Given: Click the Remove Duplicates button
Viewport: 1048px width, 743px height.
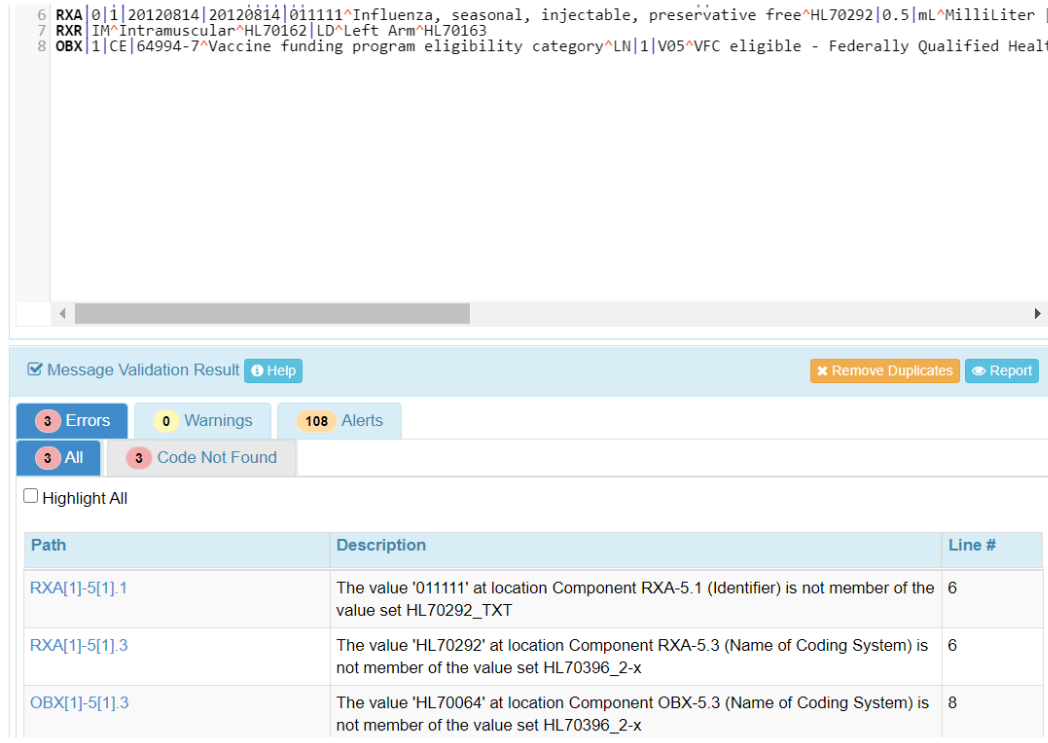Looking at the screenshot, I should click(885, 370).
